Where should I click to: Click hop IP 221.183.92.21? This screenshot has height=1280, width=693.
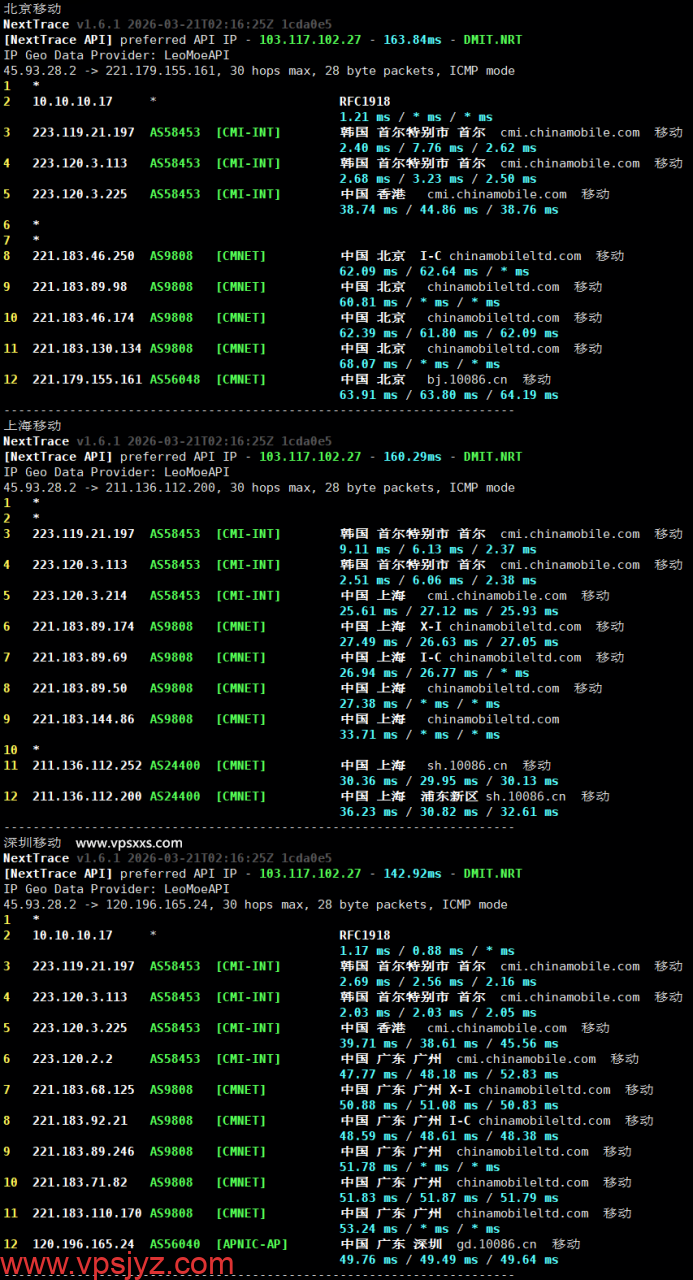click(x=80, y=1121)
